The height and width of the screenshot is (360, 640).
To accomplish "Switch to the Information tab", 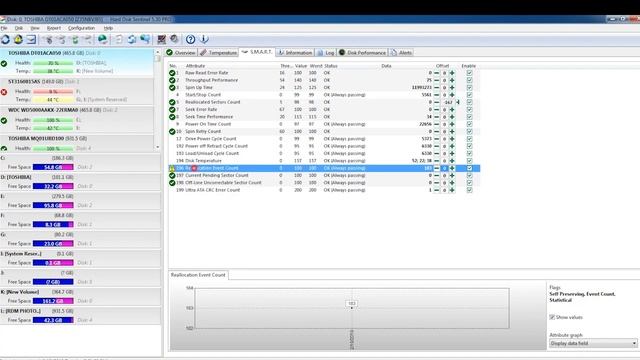I will (295, 53).
